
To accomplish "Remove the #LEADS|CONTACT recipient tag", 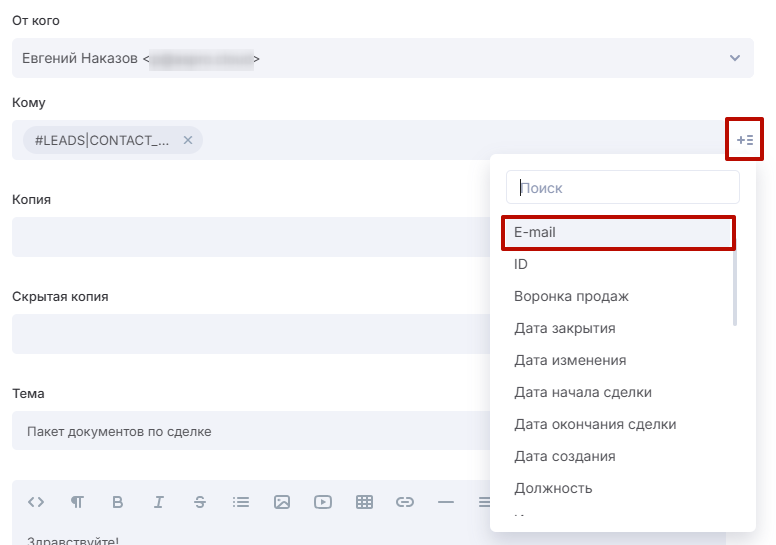I will tap(187, 140).
